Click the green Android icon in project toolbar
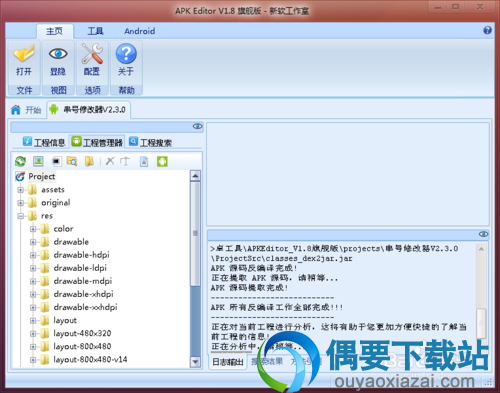This screenshot has width=500, height=393. (162, 161)
